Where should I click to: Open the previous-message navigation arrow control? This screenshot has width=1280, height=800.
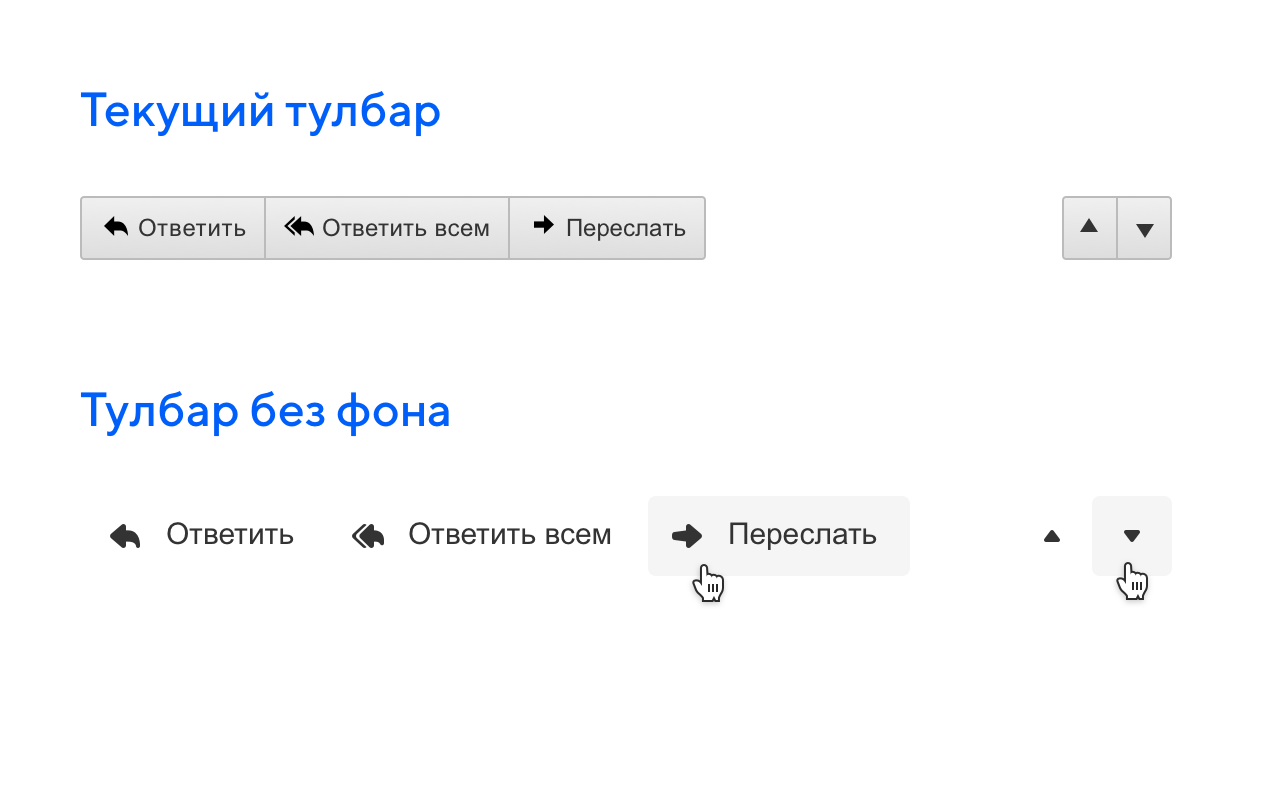click(x=1089, y=227)
